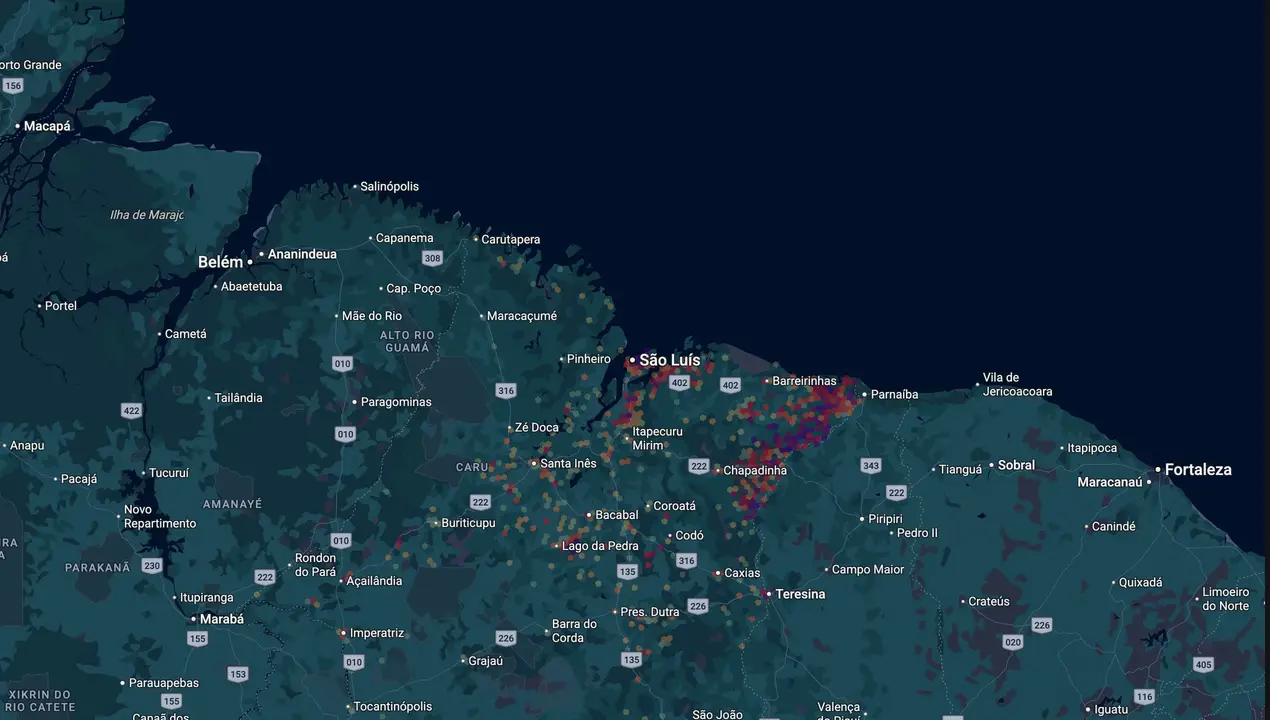Select 226 shield right of Pres. Dutra
The width and height of the screenshot is (1270, 720).
click(x=698, y=606)
